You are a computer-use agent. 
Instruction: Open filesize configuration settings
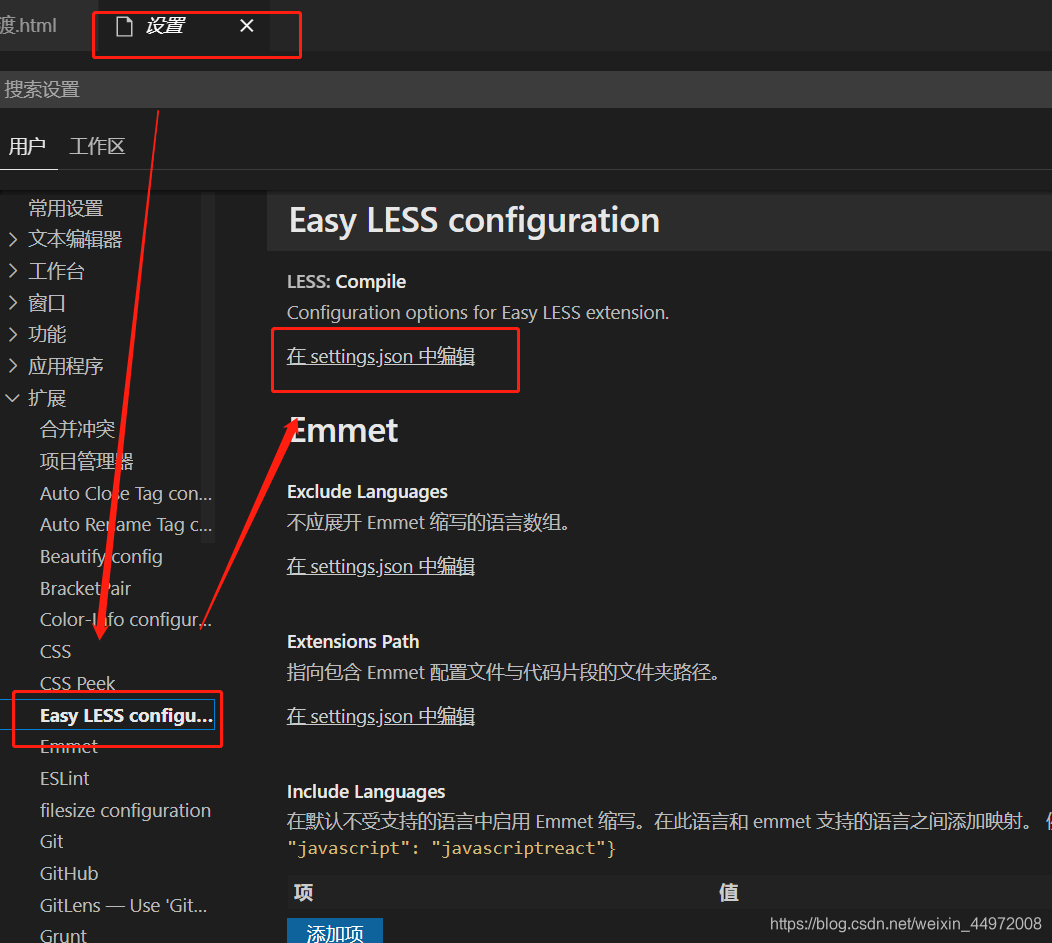tap(125, 810)
